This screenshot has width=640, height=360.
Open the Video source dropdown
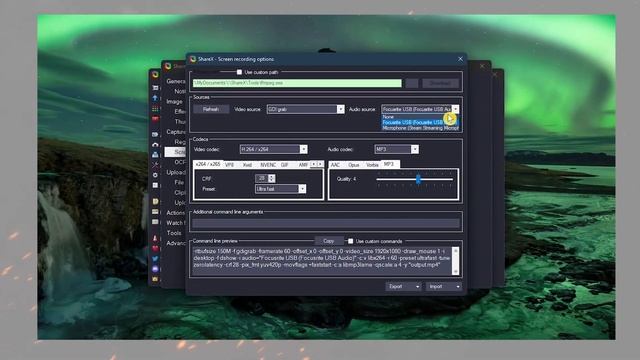click(x=306, y=109)
